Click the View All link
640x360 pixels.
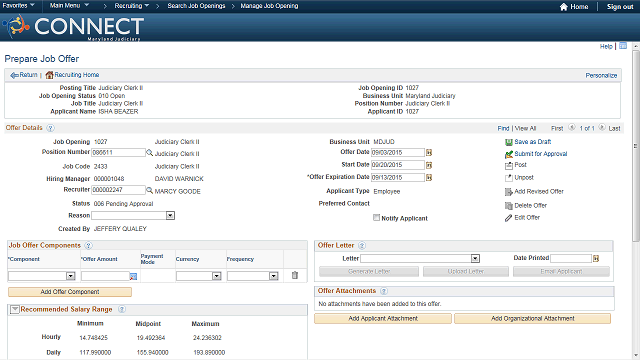point(525,129)
